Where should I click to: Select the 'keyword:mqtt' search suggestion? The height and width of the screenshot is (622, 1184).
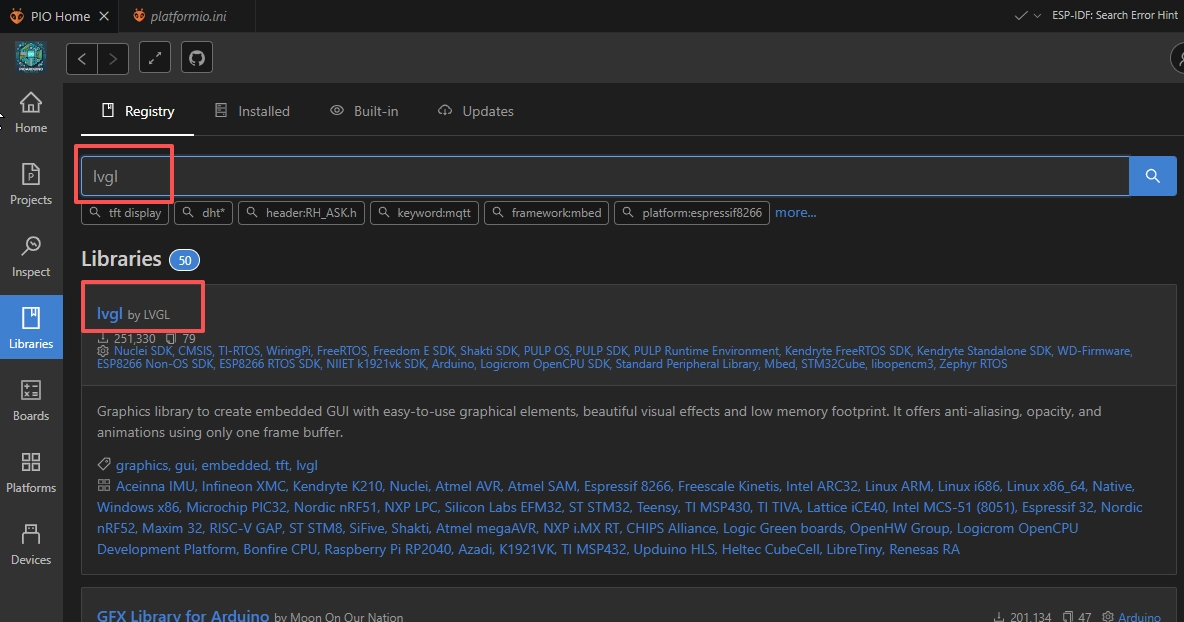[x=424, y=213]
